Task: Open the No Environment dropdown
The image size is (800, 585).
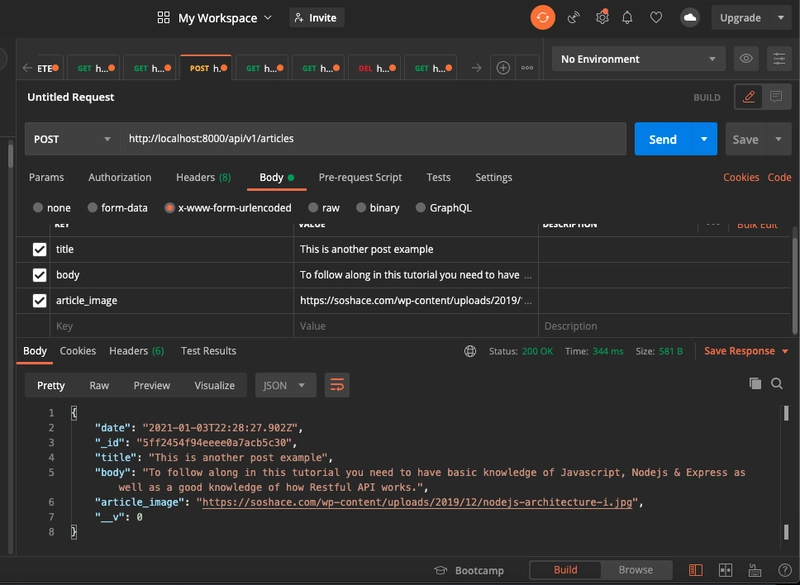Action: point(638,59)
